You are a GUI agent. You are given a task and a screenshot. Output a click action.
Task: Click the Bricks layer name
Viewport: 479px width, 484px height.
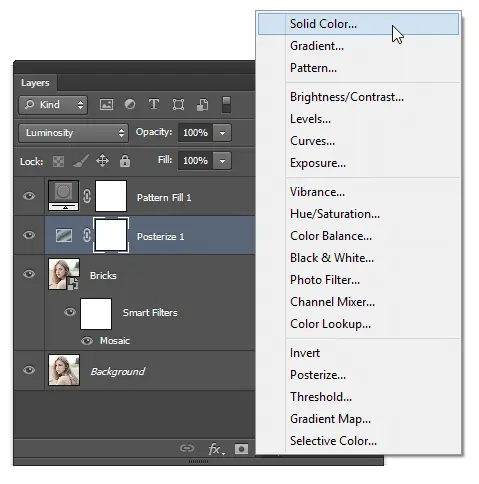tap(103, 276)
